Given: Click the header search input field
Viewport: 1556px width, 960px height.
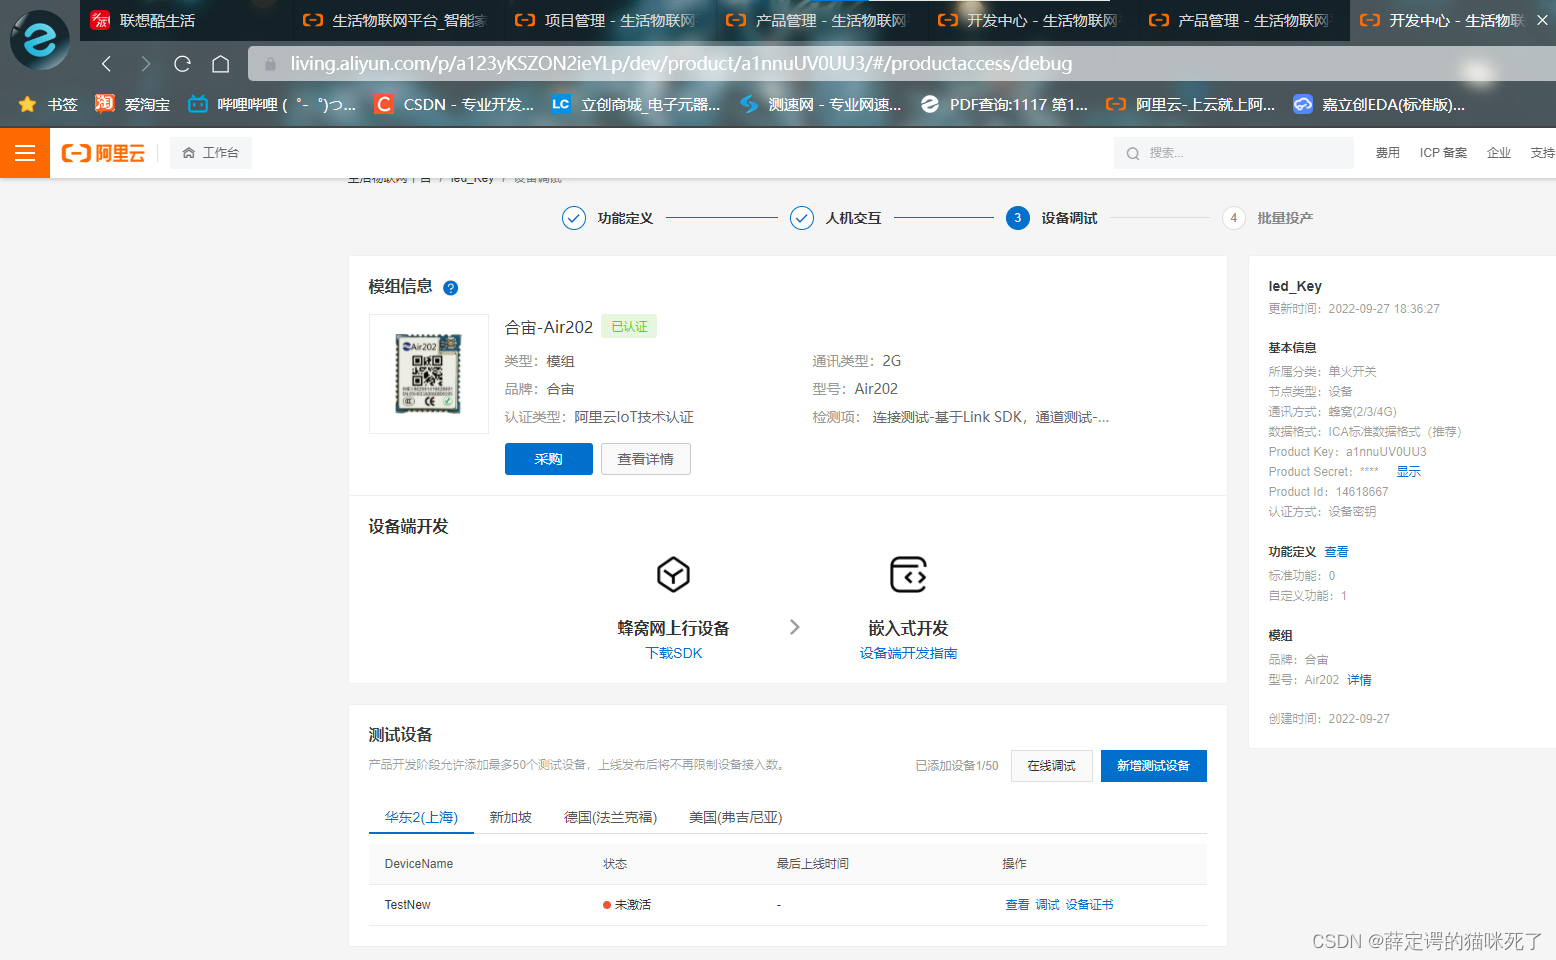Looking at the screenshot, I should coord(1234,153).
